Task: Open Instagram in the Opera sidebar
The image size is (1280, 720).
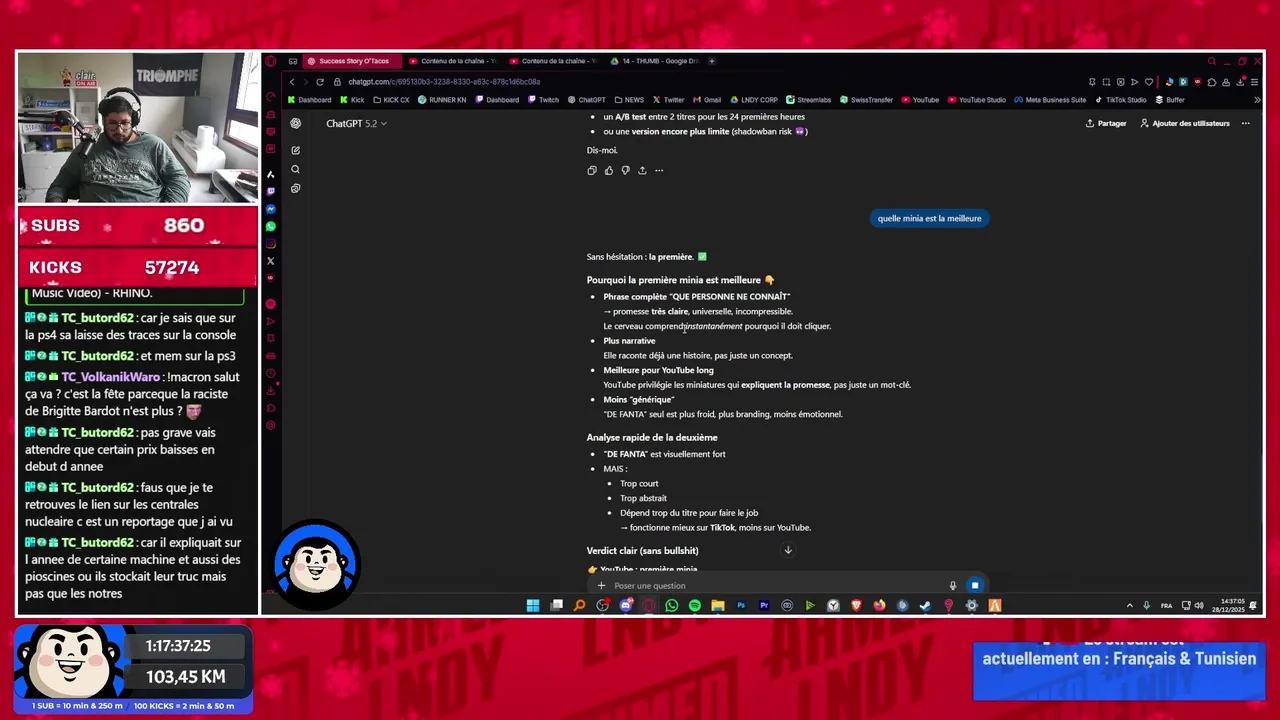Action: [270, 243]
